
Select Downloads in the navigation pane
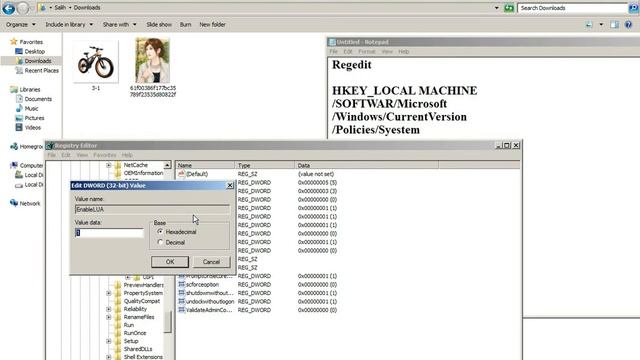(x=38, y=61)
